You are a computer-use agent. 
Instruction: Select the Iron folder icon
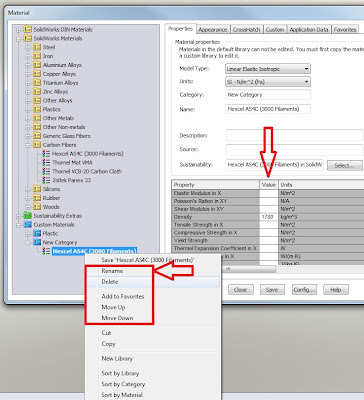pyautogui.click(x=37, y=56)
